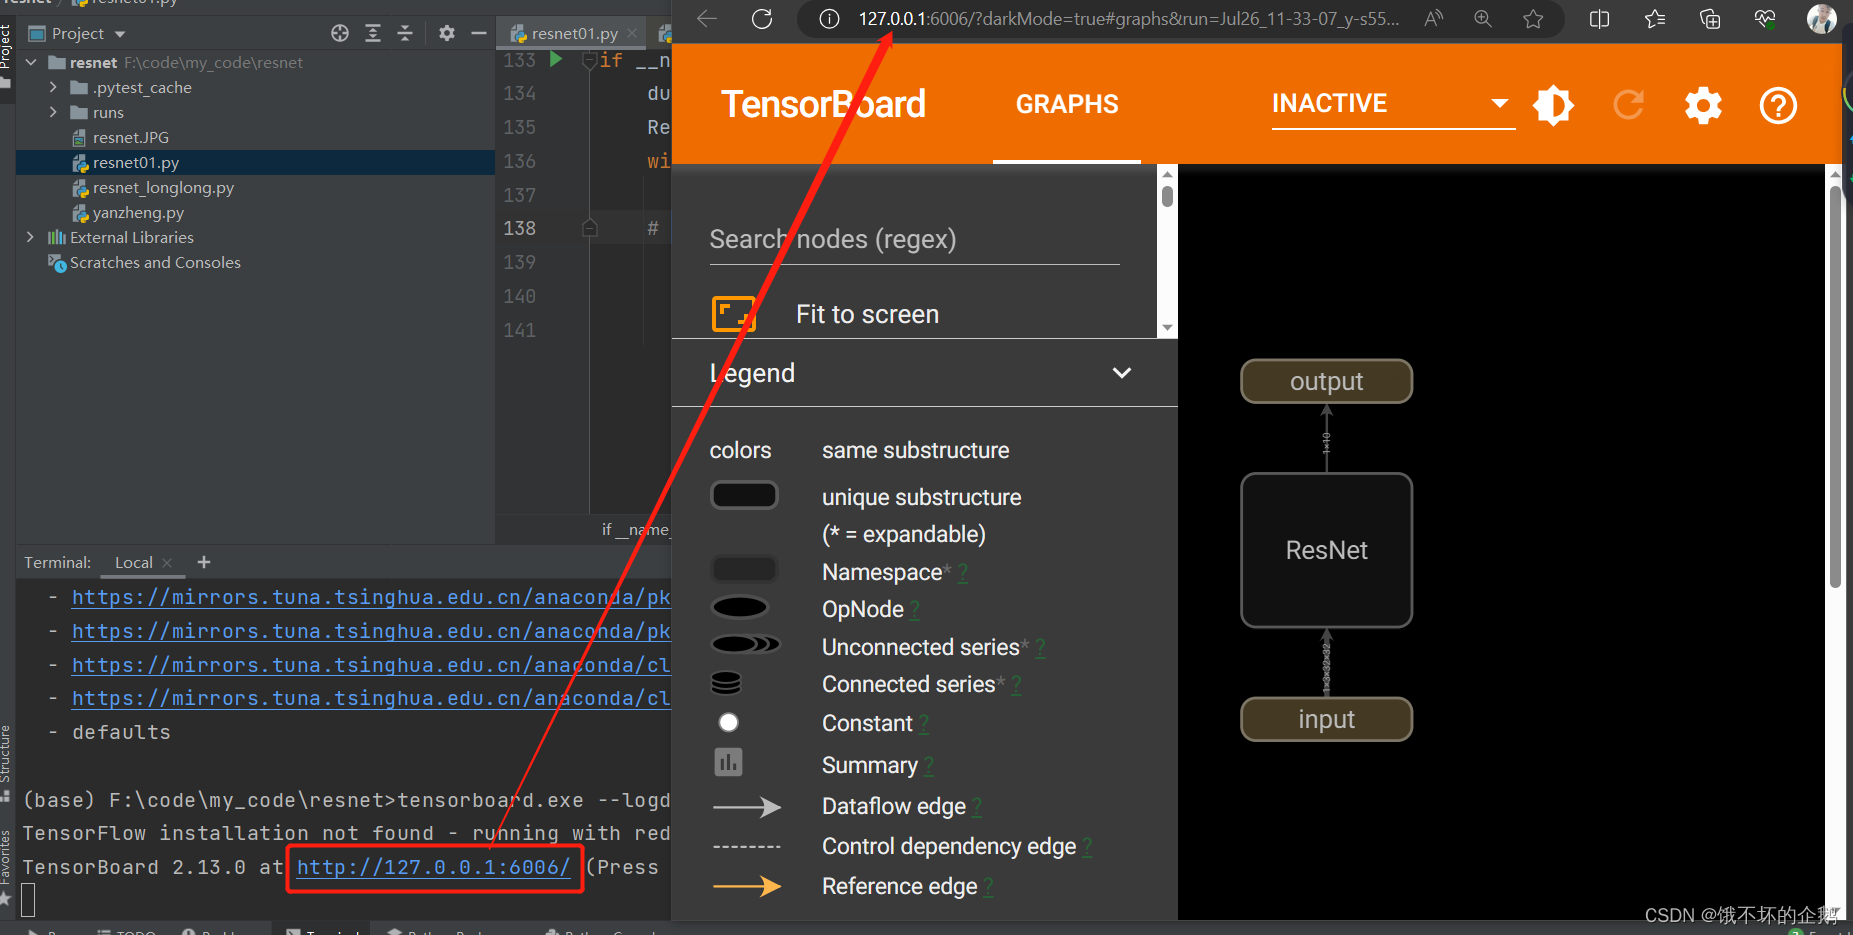Open help for Namespace legend entry
The width and height of the screenshot is (1853, 935).
pos(962,573)
